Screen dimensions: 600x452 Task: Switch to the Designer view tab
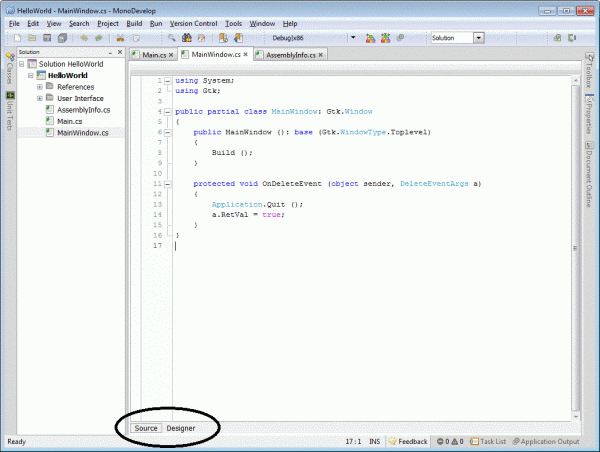(x=181, y=428)
